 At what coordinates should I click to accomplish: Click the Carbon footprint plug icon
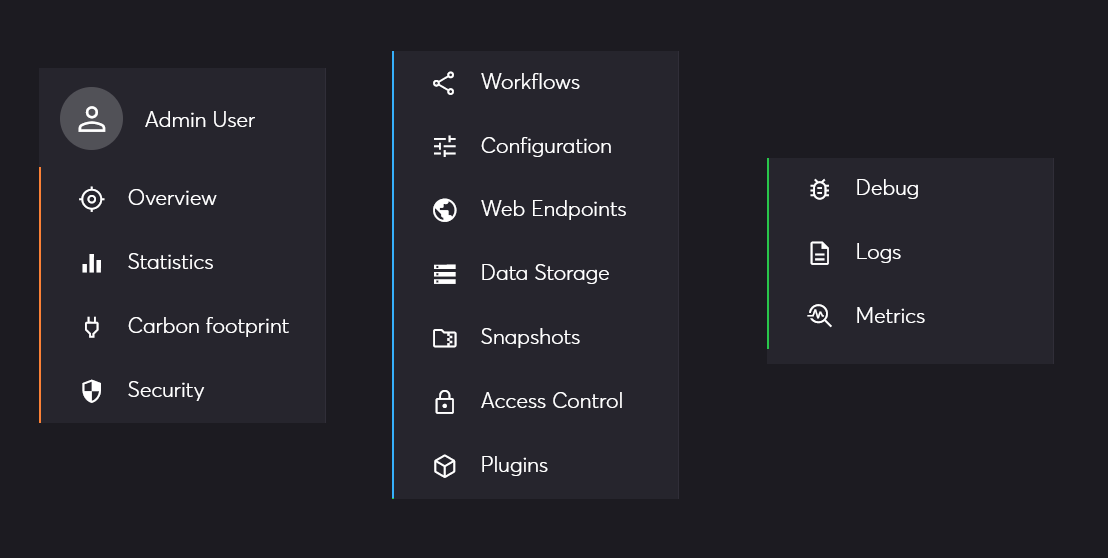point(91,327)
